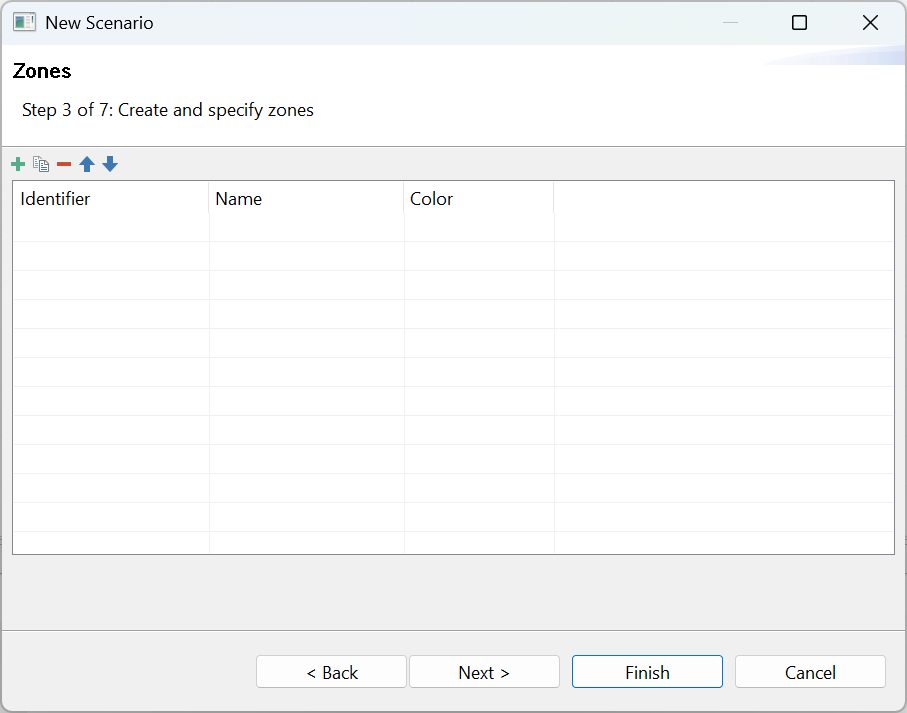Duplicate the selected zone using the copy icon
This screenshot has height=713, width=907.
tap(41, 164)
